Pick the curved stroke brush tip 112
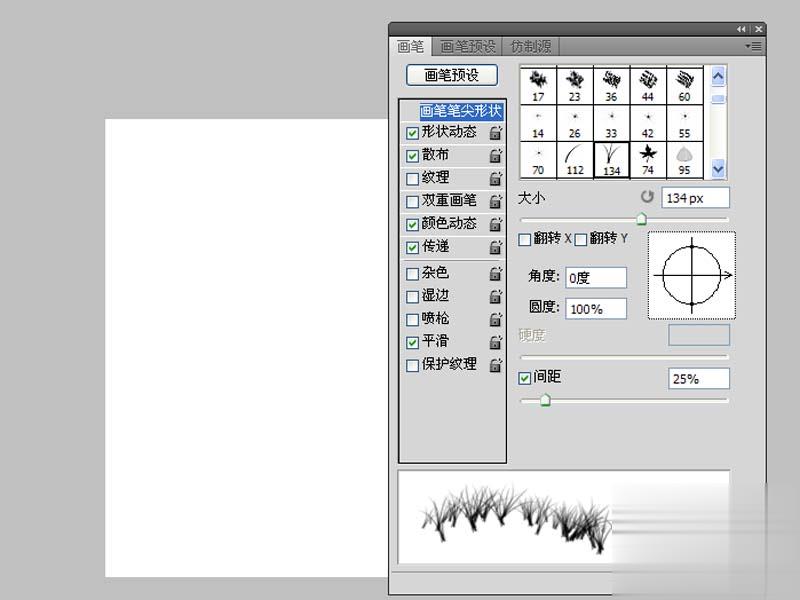 (575, 159)
